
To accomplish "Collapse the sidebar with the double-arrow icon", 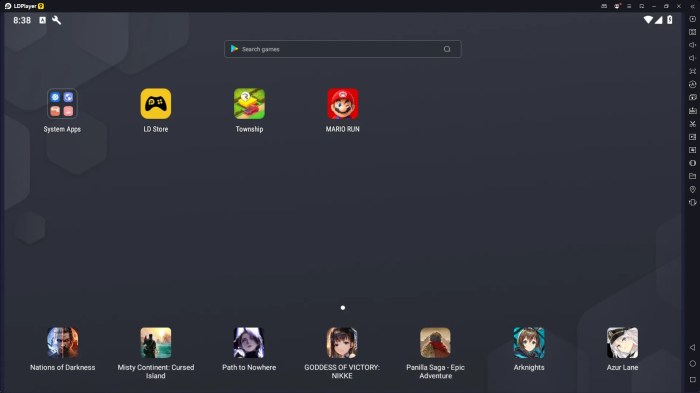I will (x=692, y=6).
